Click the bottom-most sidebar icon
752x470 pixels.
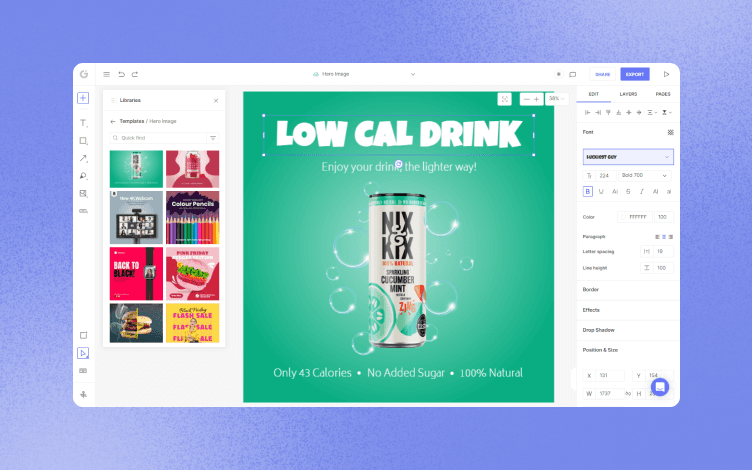[x=83, y=394]
